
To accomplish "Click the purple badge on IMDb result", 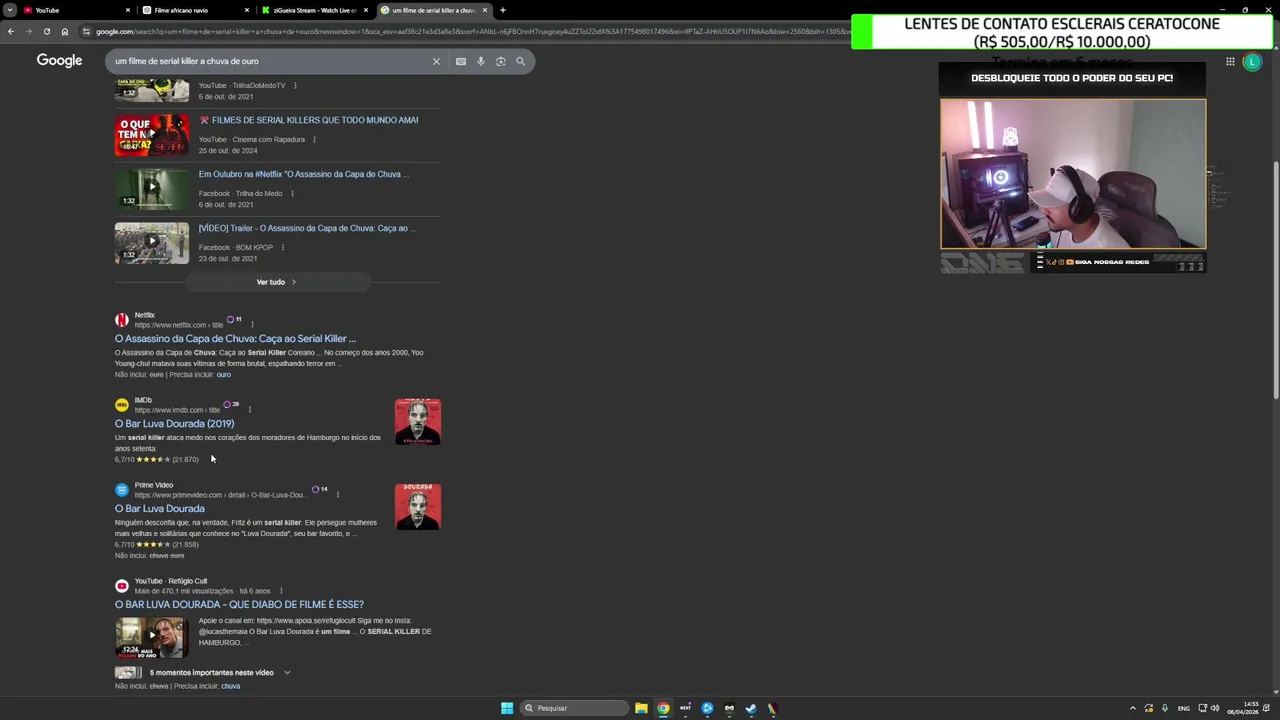I will [232, 404].
